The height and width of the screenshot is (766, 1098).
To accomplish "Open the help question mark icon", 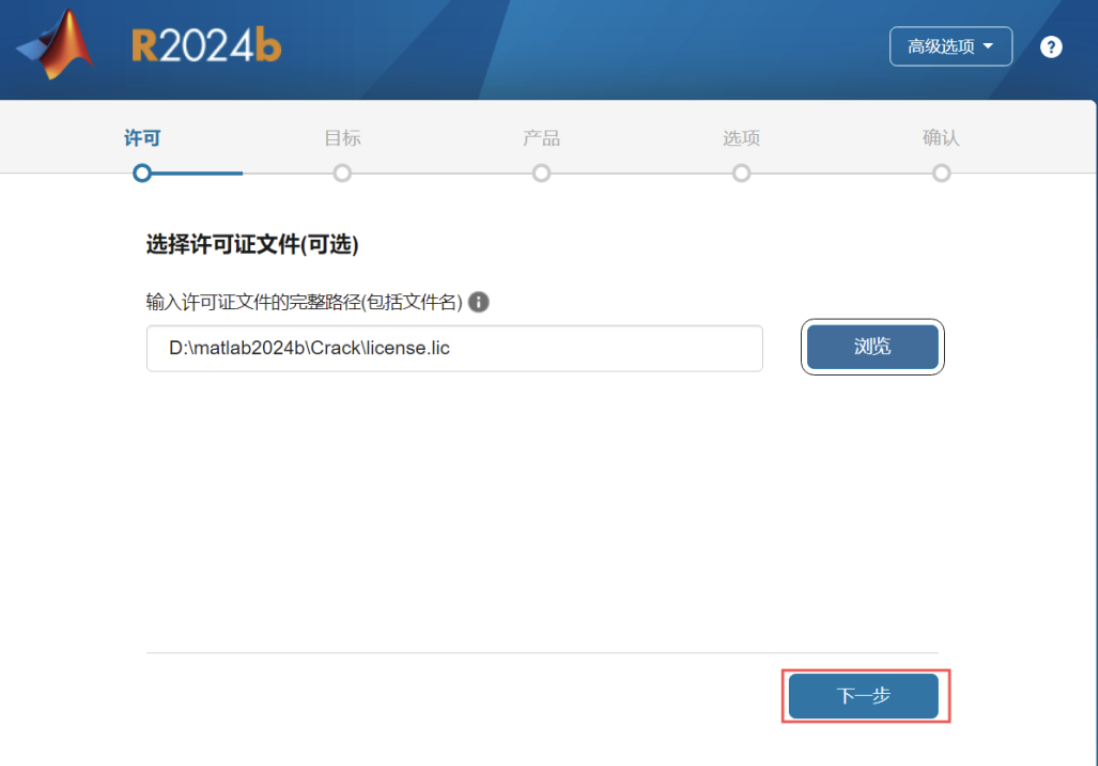I will coord(1050,47).
